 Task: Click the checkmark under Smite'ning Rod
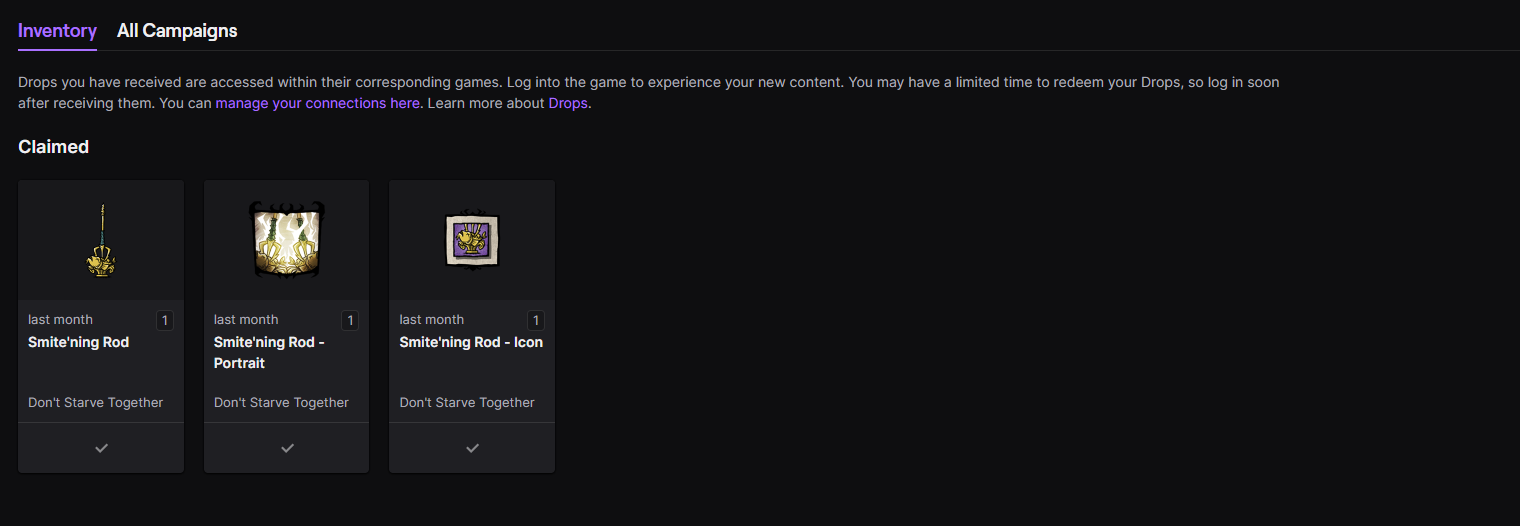(101, 448)
